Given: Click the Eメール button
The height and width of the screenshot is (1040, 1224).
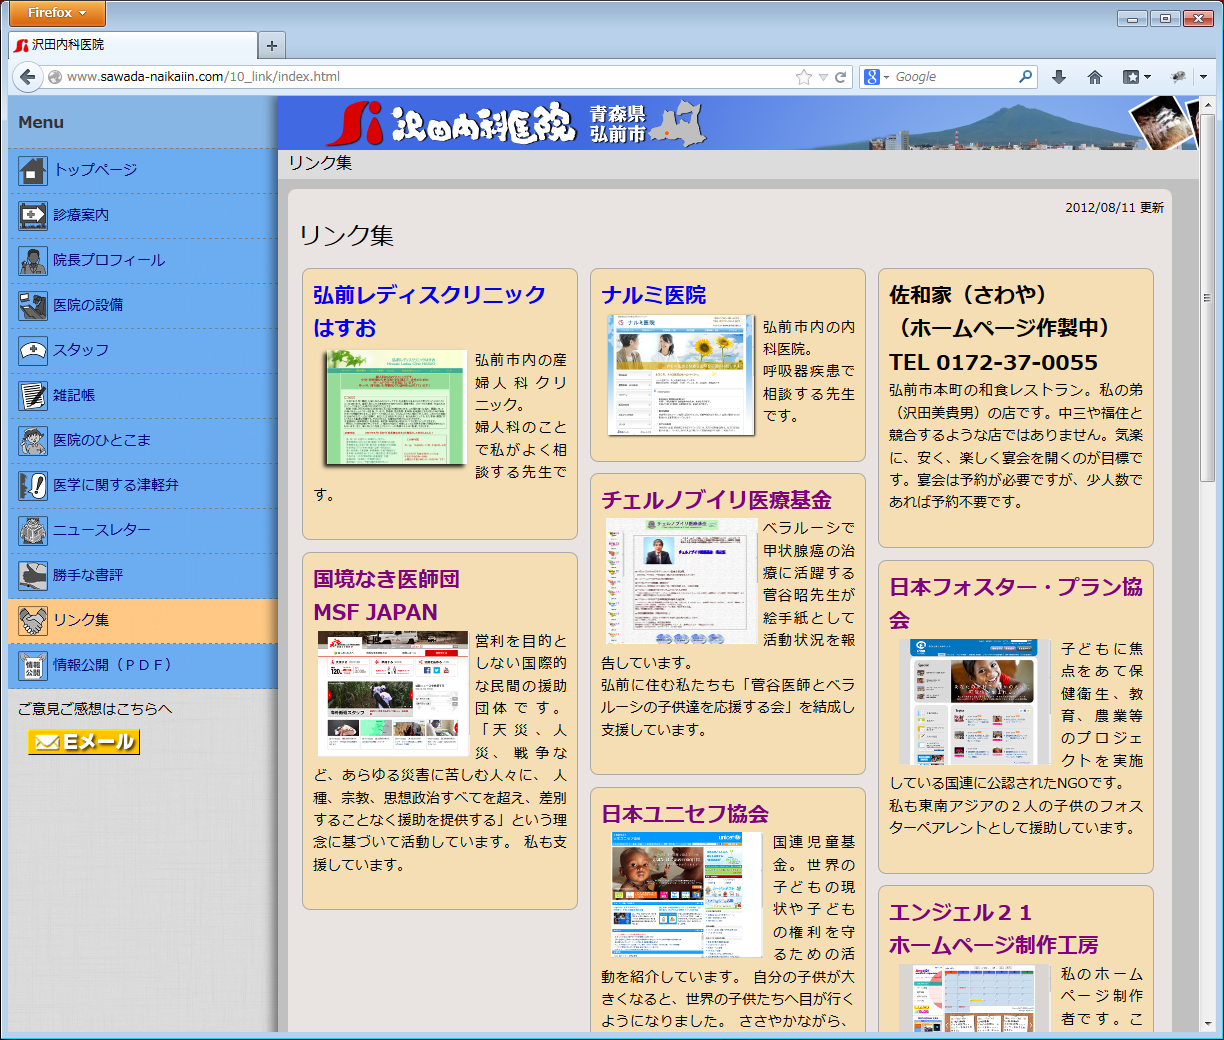Looking at the screenshot, I should [84, 742].
